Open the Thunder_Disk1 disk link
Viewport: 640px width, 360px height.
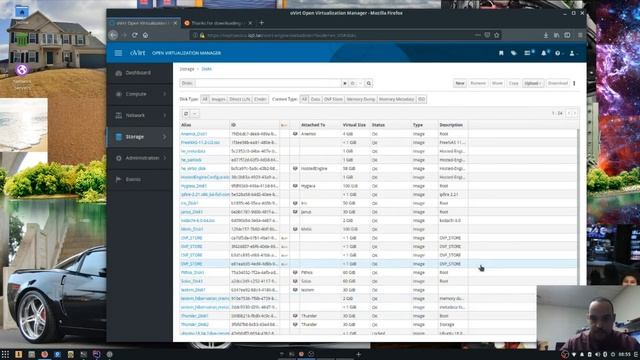click(194, 316)
